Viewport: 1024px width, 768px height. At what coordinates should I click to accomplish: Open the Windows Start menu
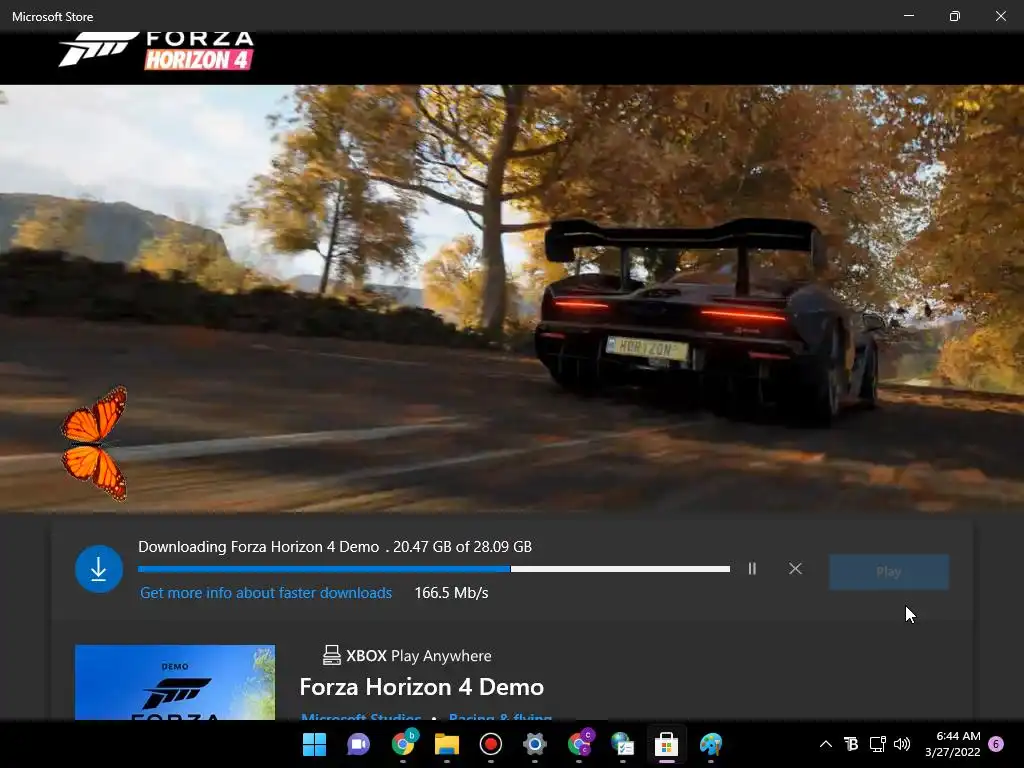point(314,744)
